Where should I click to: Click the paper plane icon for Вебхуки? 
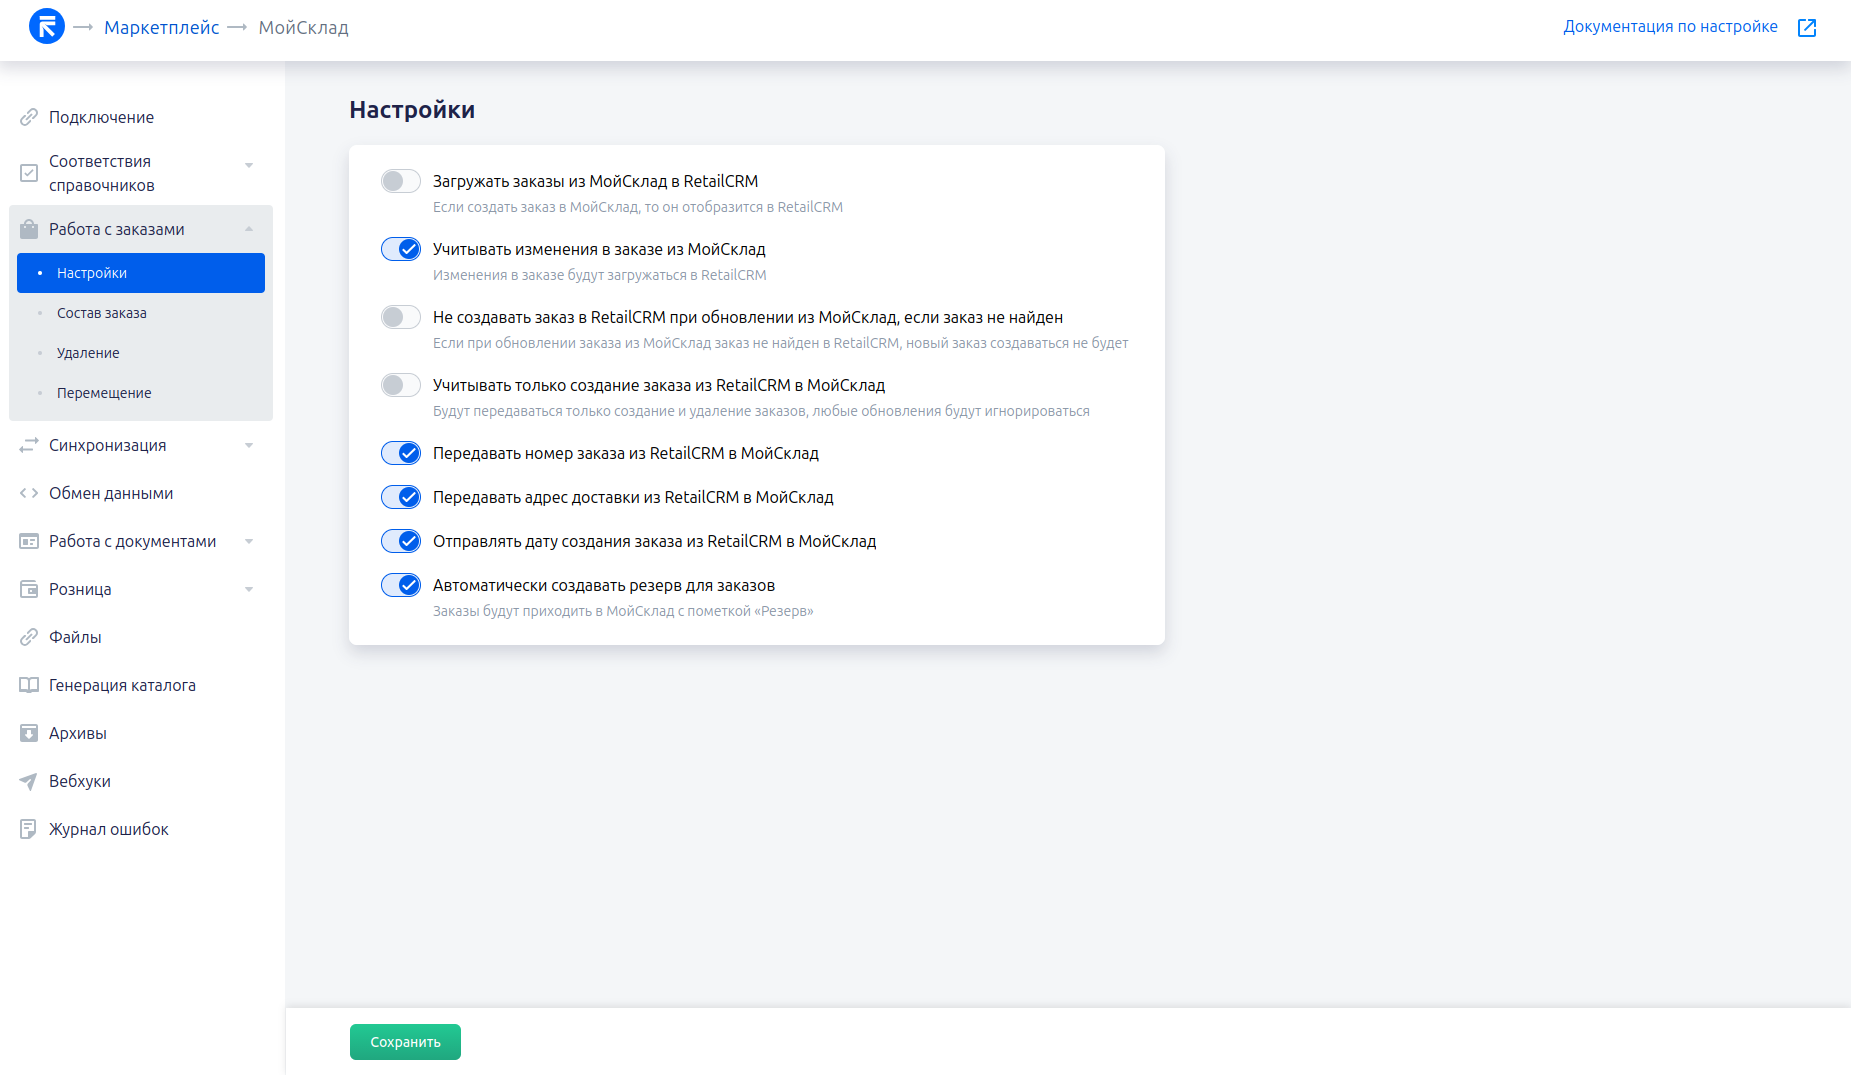(x=29, y=781)
